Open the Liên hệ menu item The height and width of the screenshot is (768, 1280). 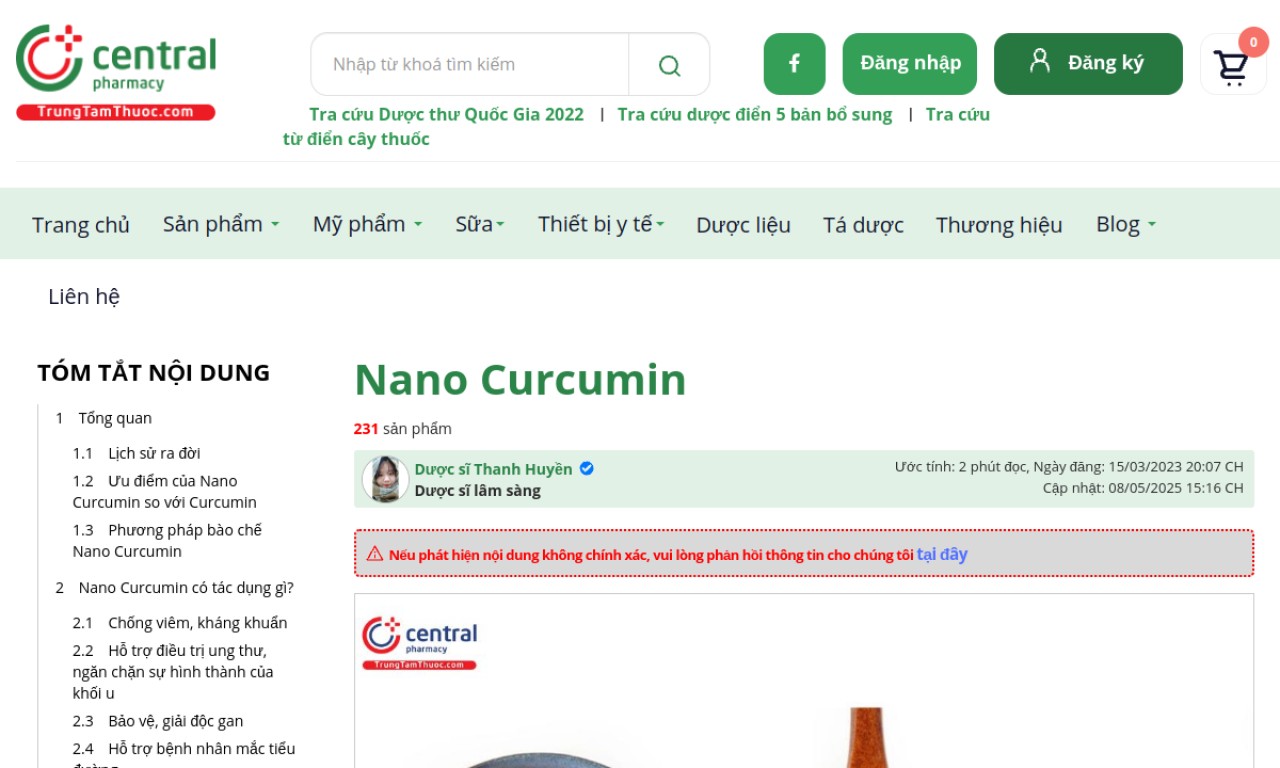point(84,297)
